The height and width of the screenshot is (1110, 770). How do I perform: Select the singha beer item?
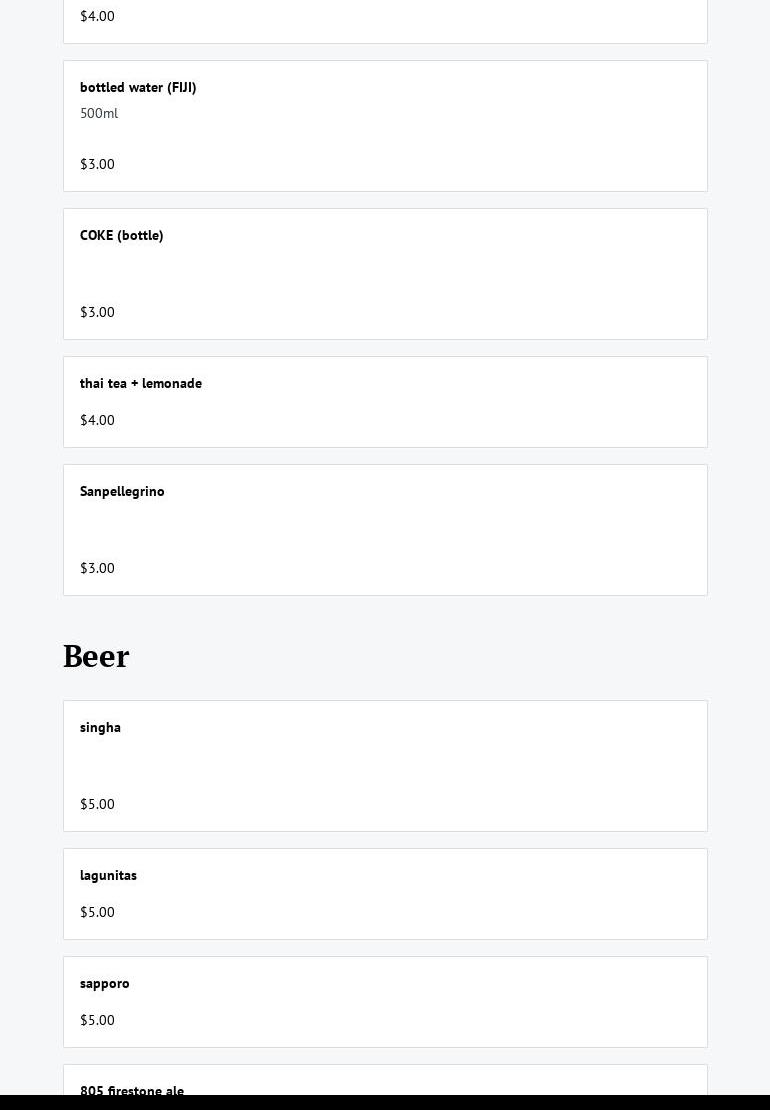[x=385, y=766]
